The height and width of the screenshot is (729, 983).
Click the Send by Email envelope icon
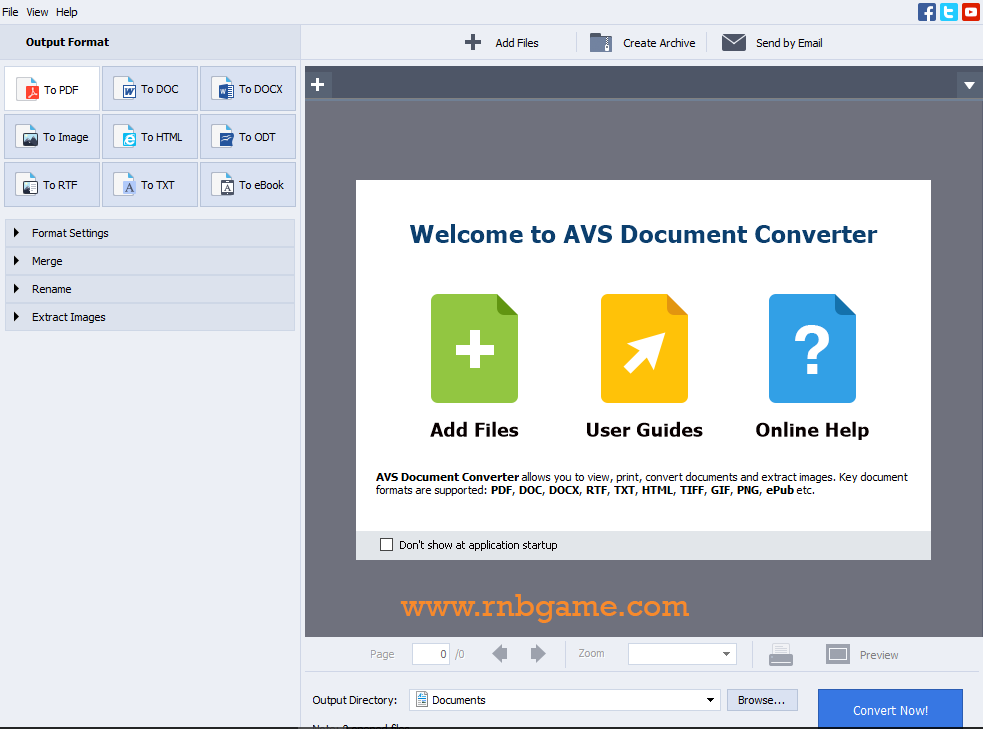[733, 43]
